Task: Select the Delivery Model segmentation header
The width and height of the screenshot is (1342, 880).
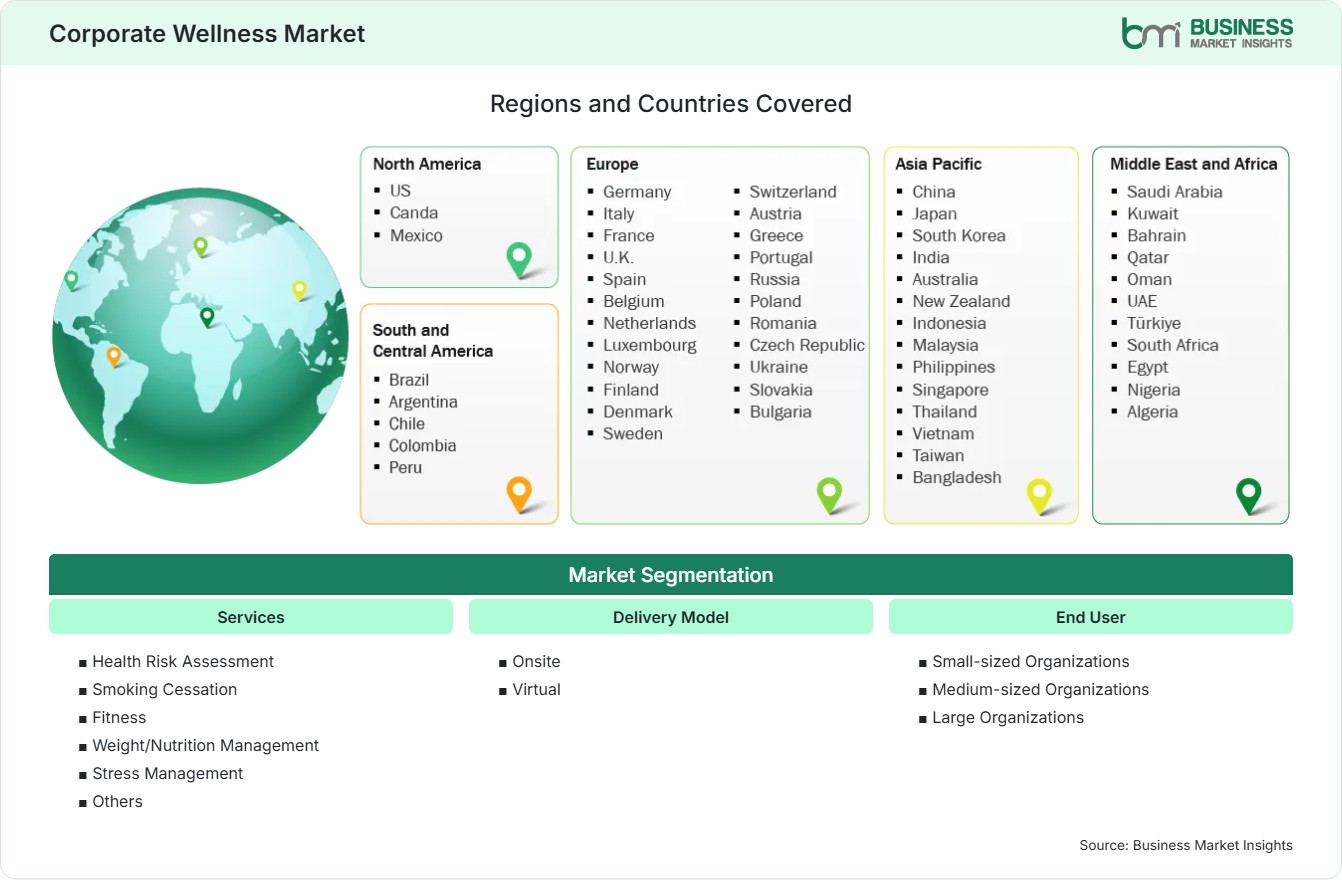Action: coord(671,617)
